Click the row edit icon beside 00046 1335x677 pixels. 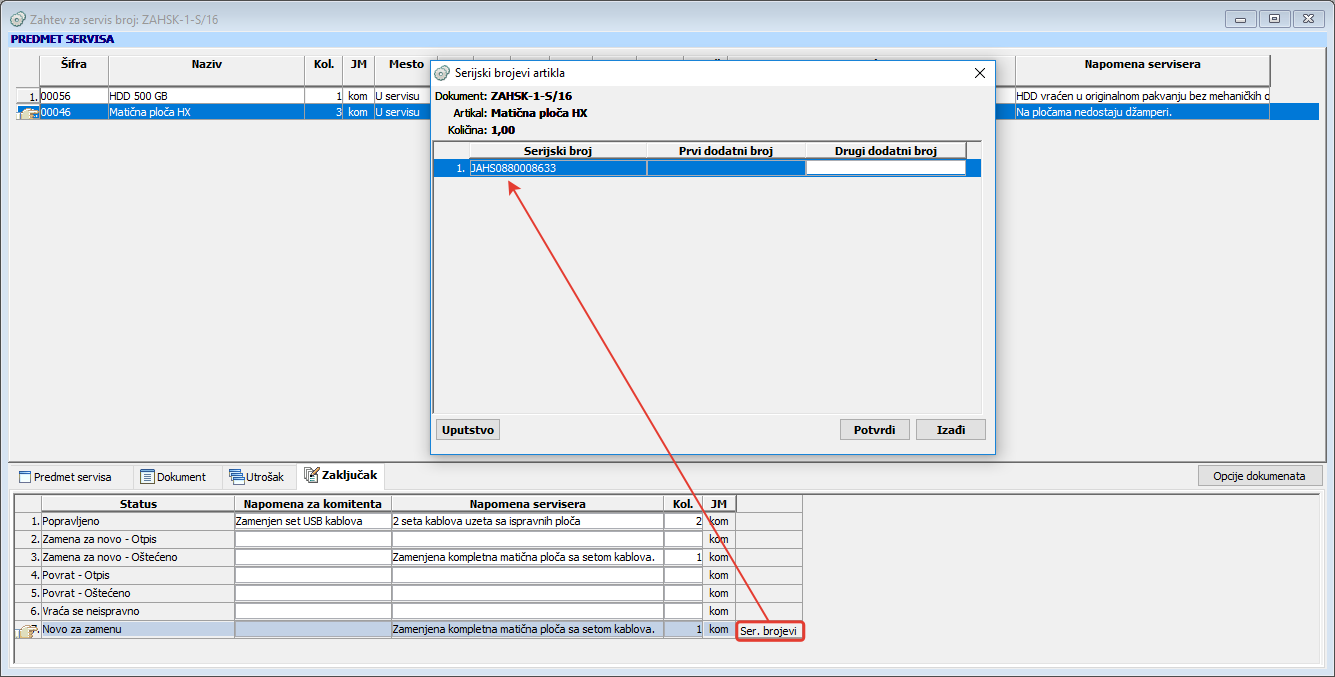pyautogui.click(x=28, y=113)
